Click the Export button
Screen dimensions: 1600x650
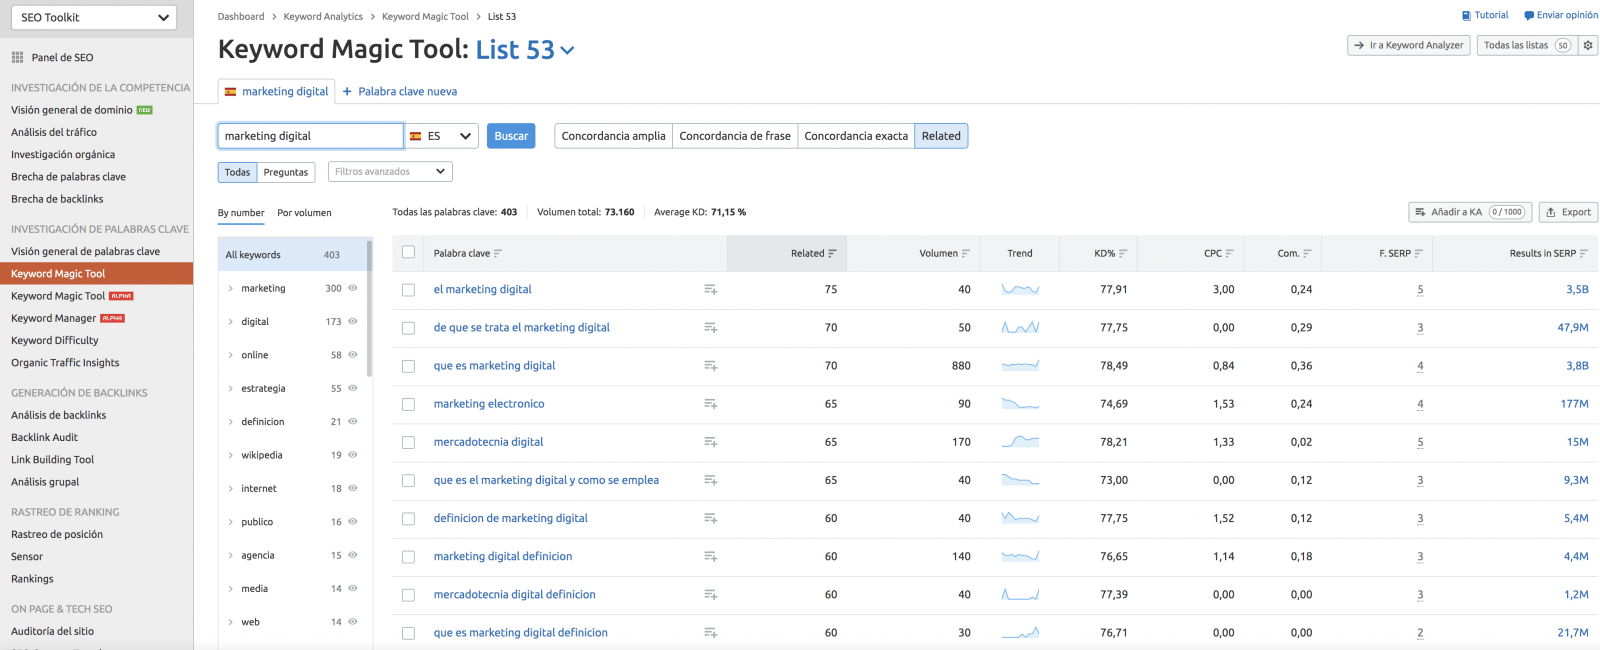(1568, 212)
